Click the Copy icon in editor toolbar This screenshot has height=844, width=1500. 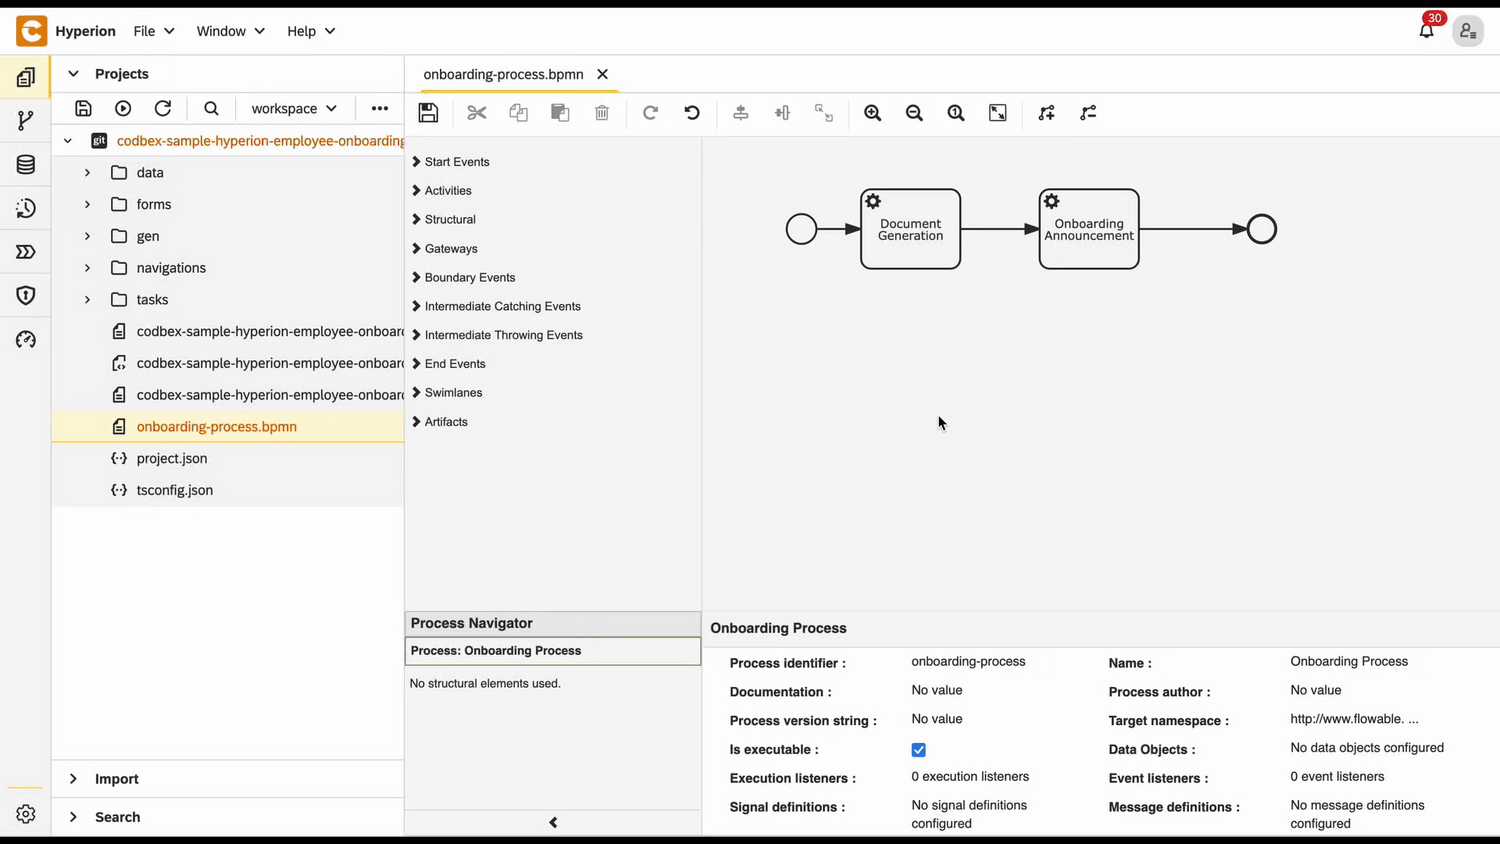tap(519, 113)
